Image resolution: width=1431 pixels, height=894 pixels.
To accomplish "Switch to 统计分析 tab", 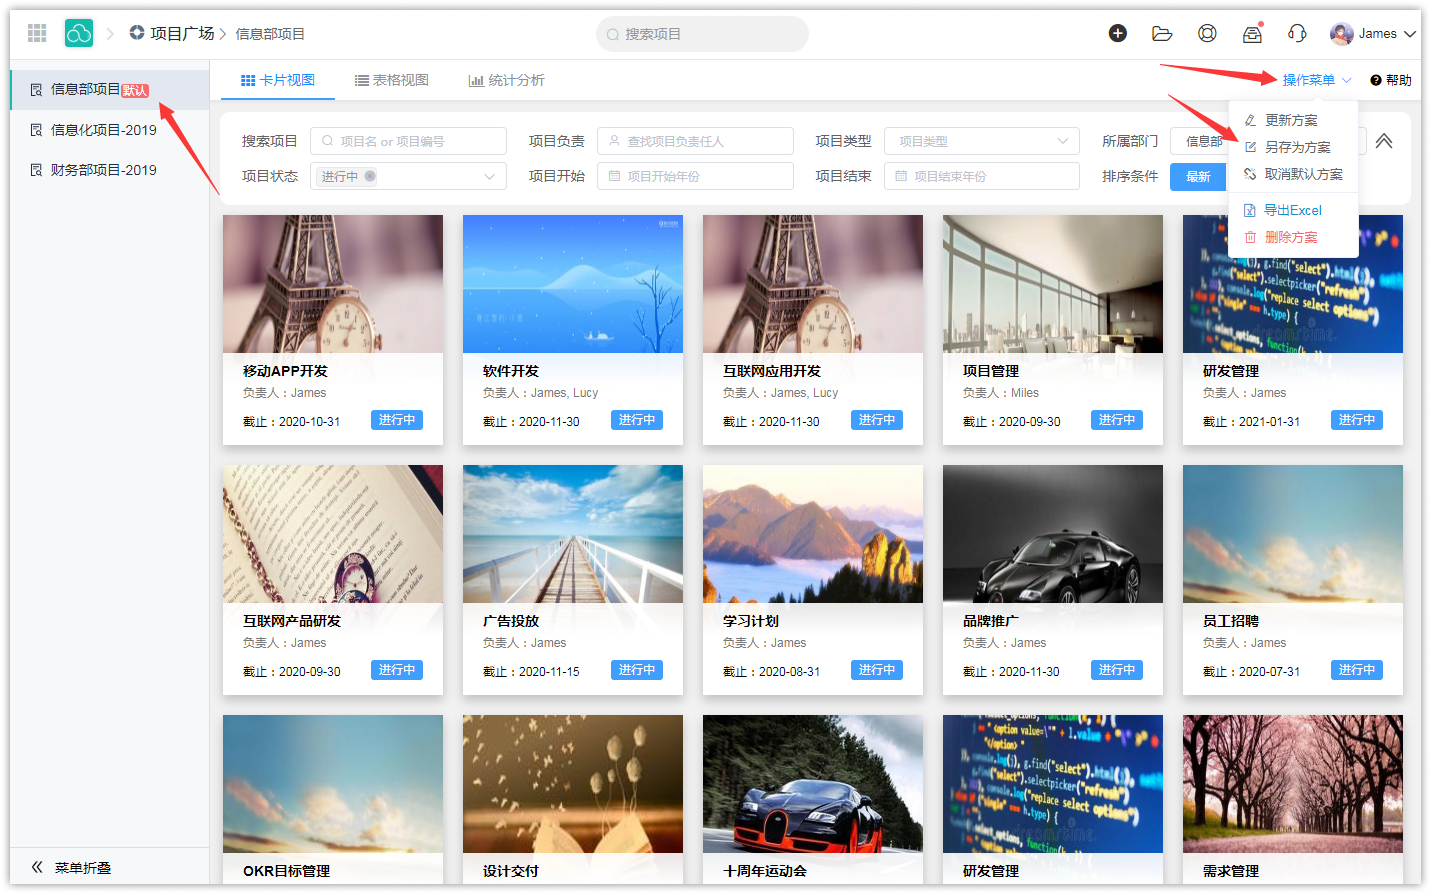I will tap(506, 80).
